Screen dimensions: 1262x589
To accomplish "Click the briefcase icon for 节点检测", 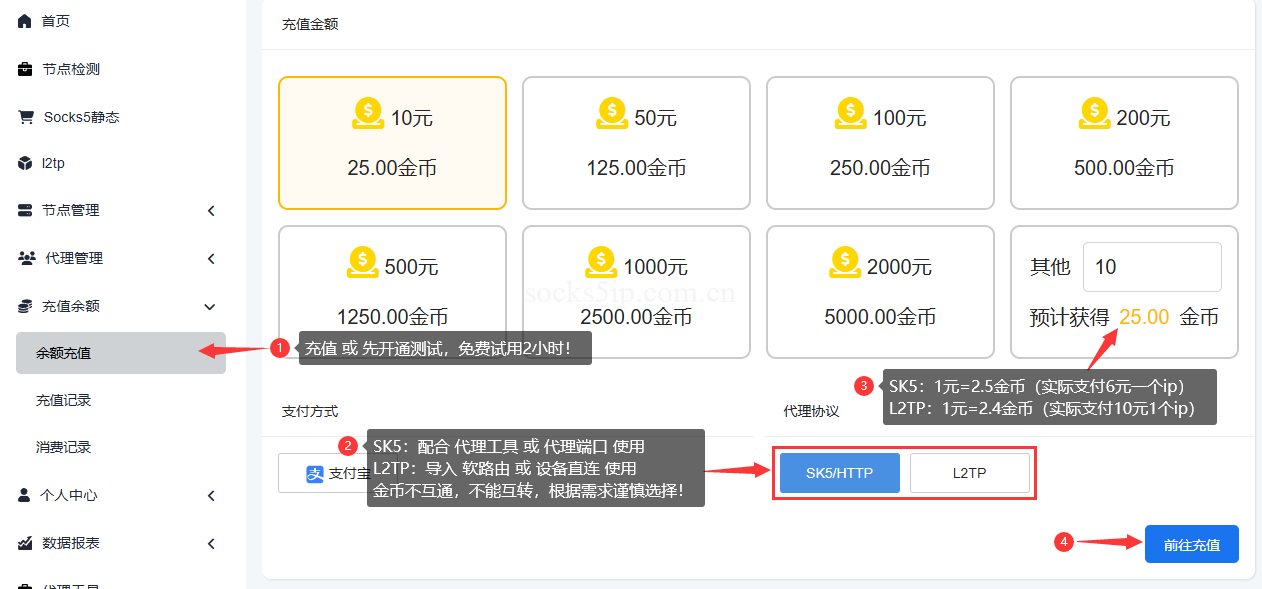I will (x=25, y=69).
